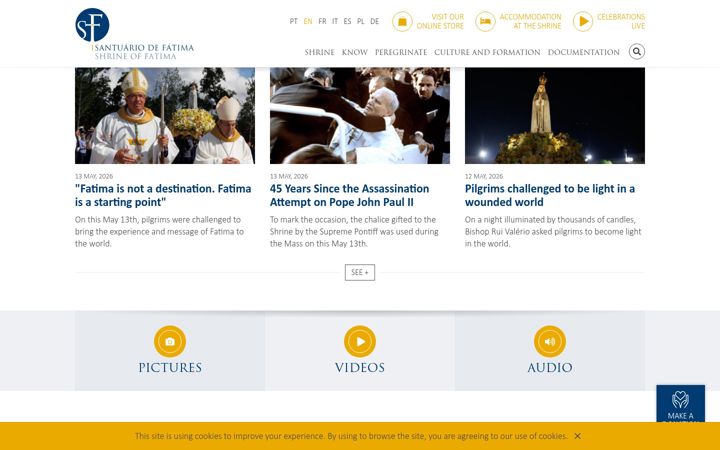This screenshot has height=450, width=720.
Task: Click the Pictures camera icon
Action: (x=170, y=341)
